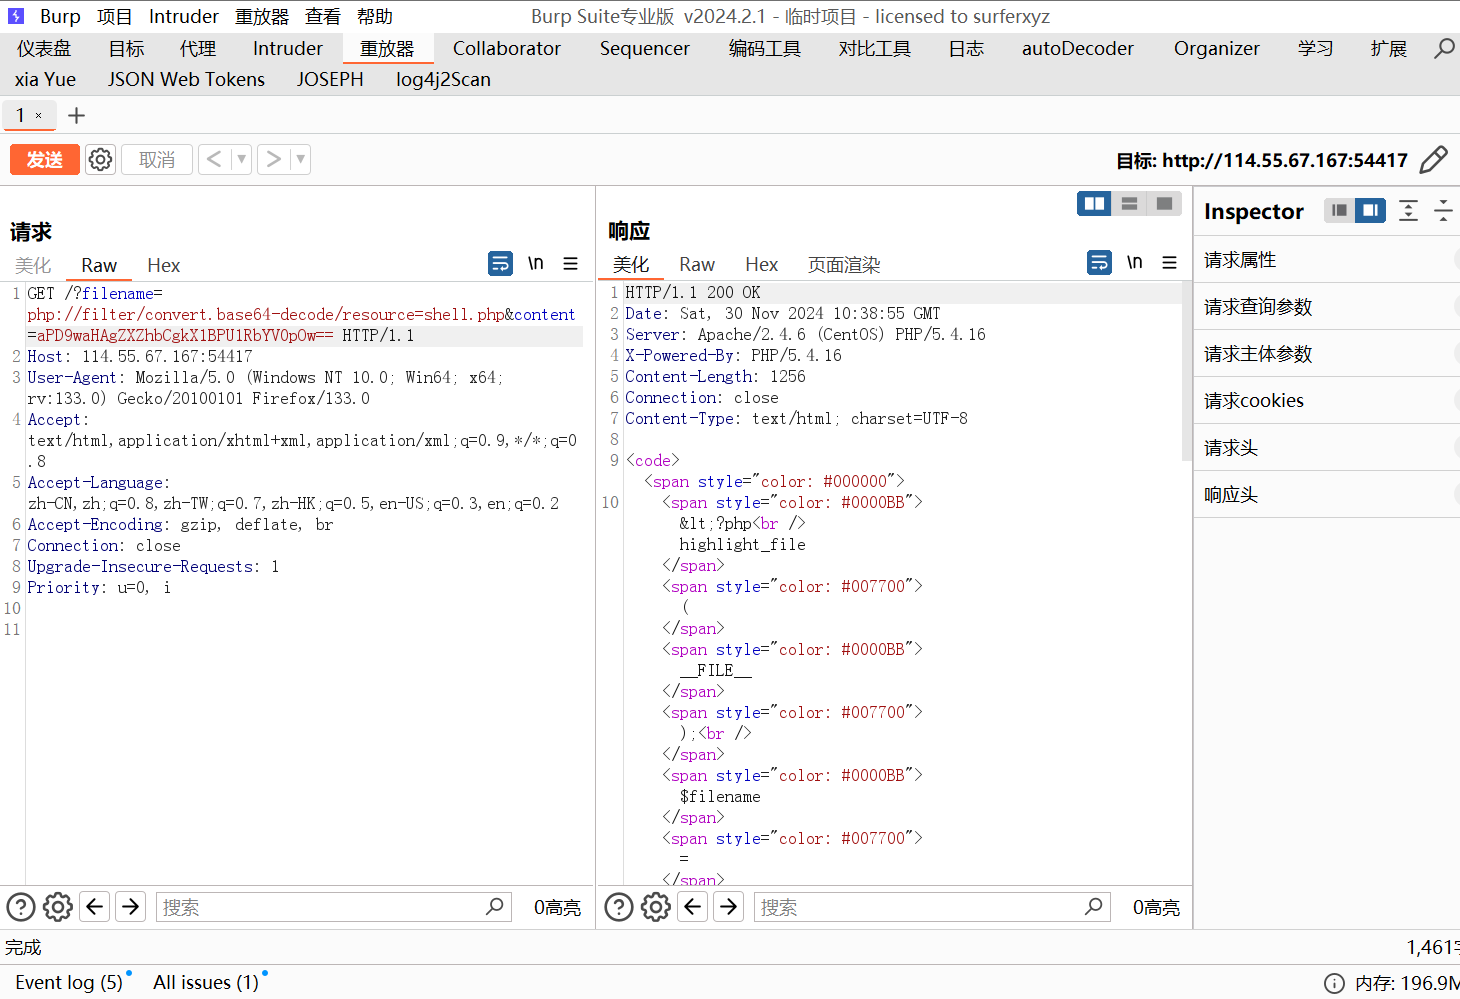Screen dimensions: 1460x999
Task: Switch to side-by-side request/response layout
Action: (x=1095, y=203)
